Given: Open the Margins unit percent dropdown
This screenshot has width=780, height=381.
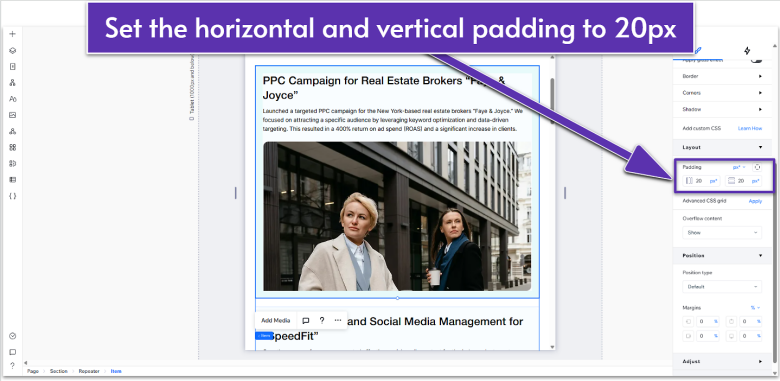Looking at the screenshot, I should click(x=756, y=307).
